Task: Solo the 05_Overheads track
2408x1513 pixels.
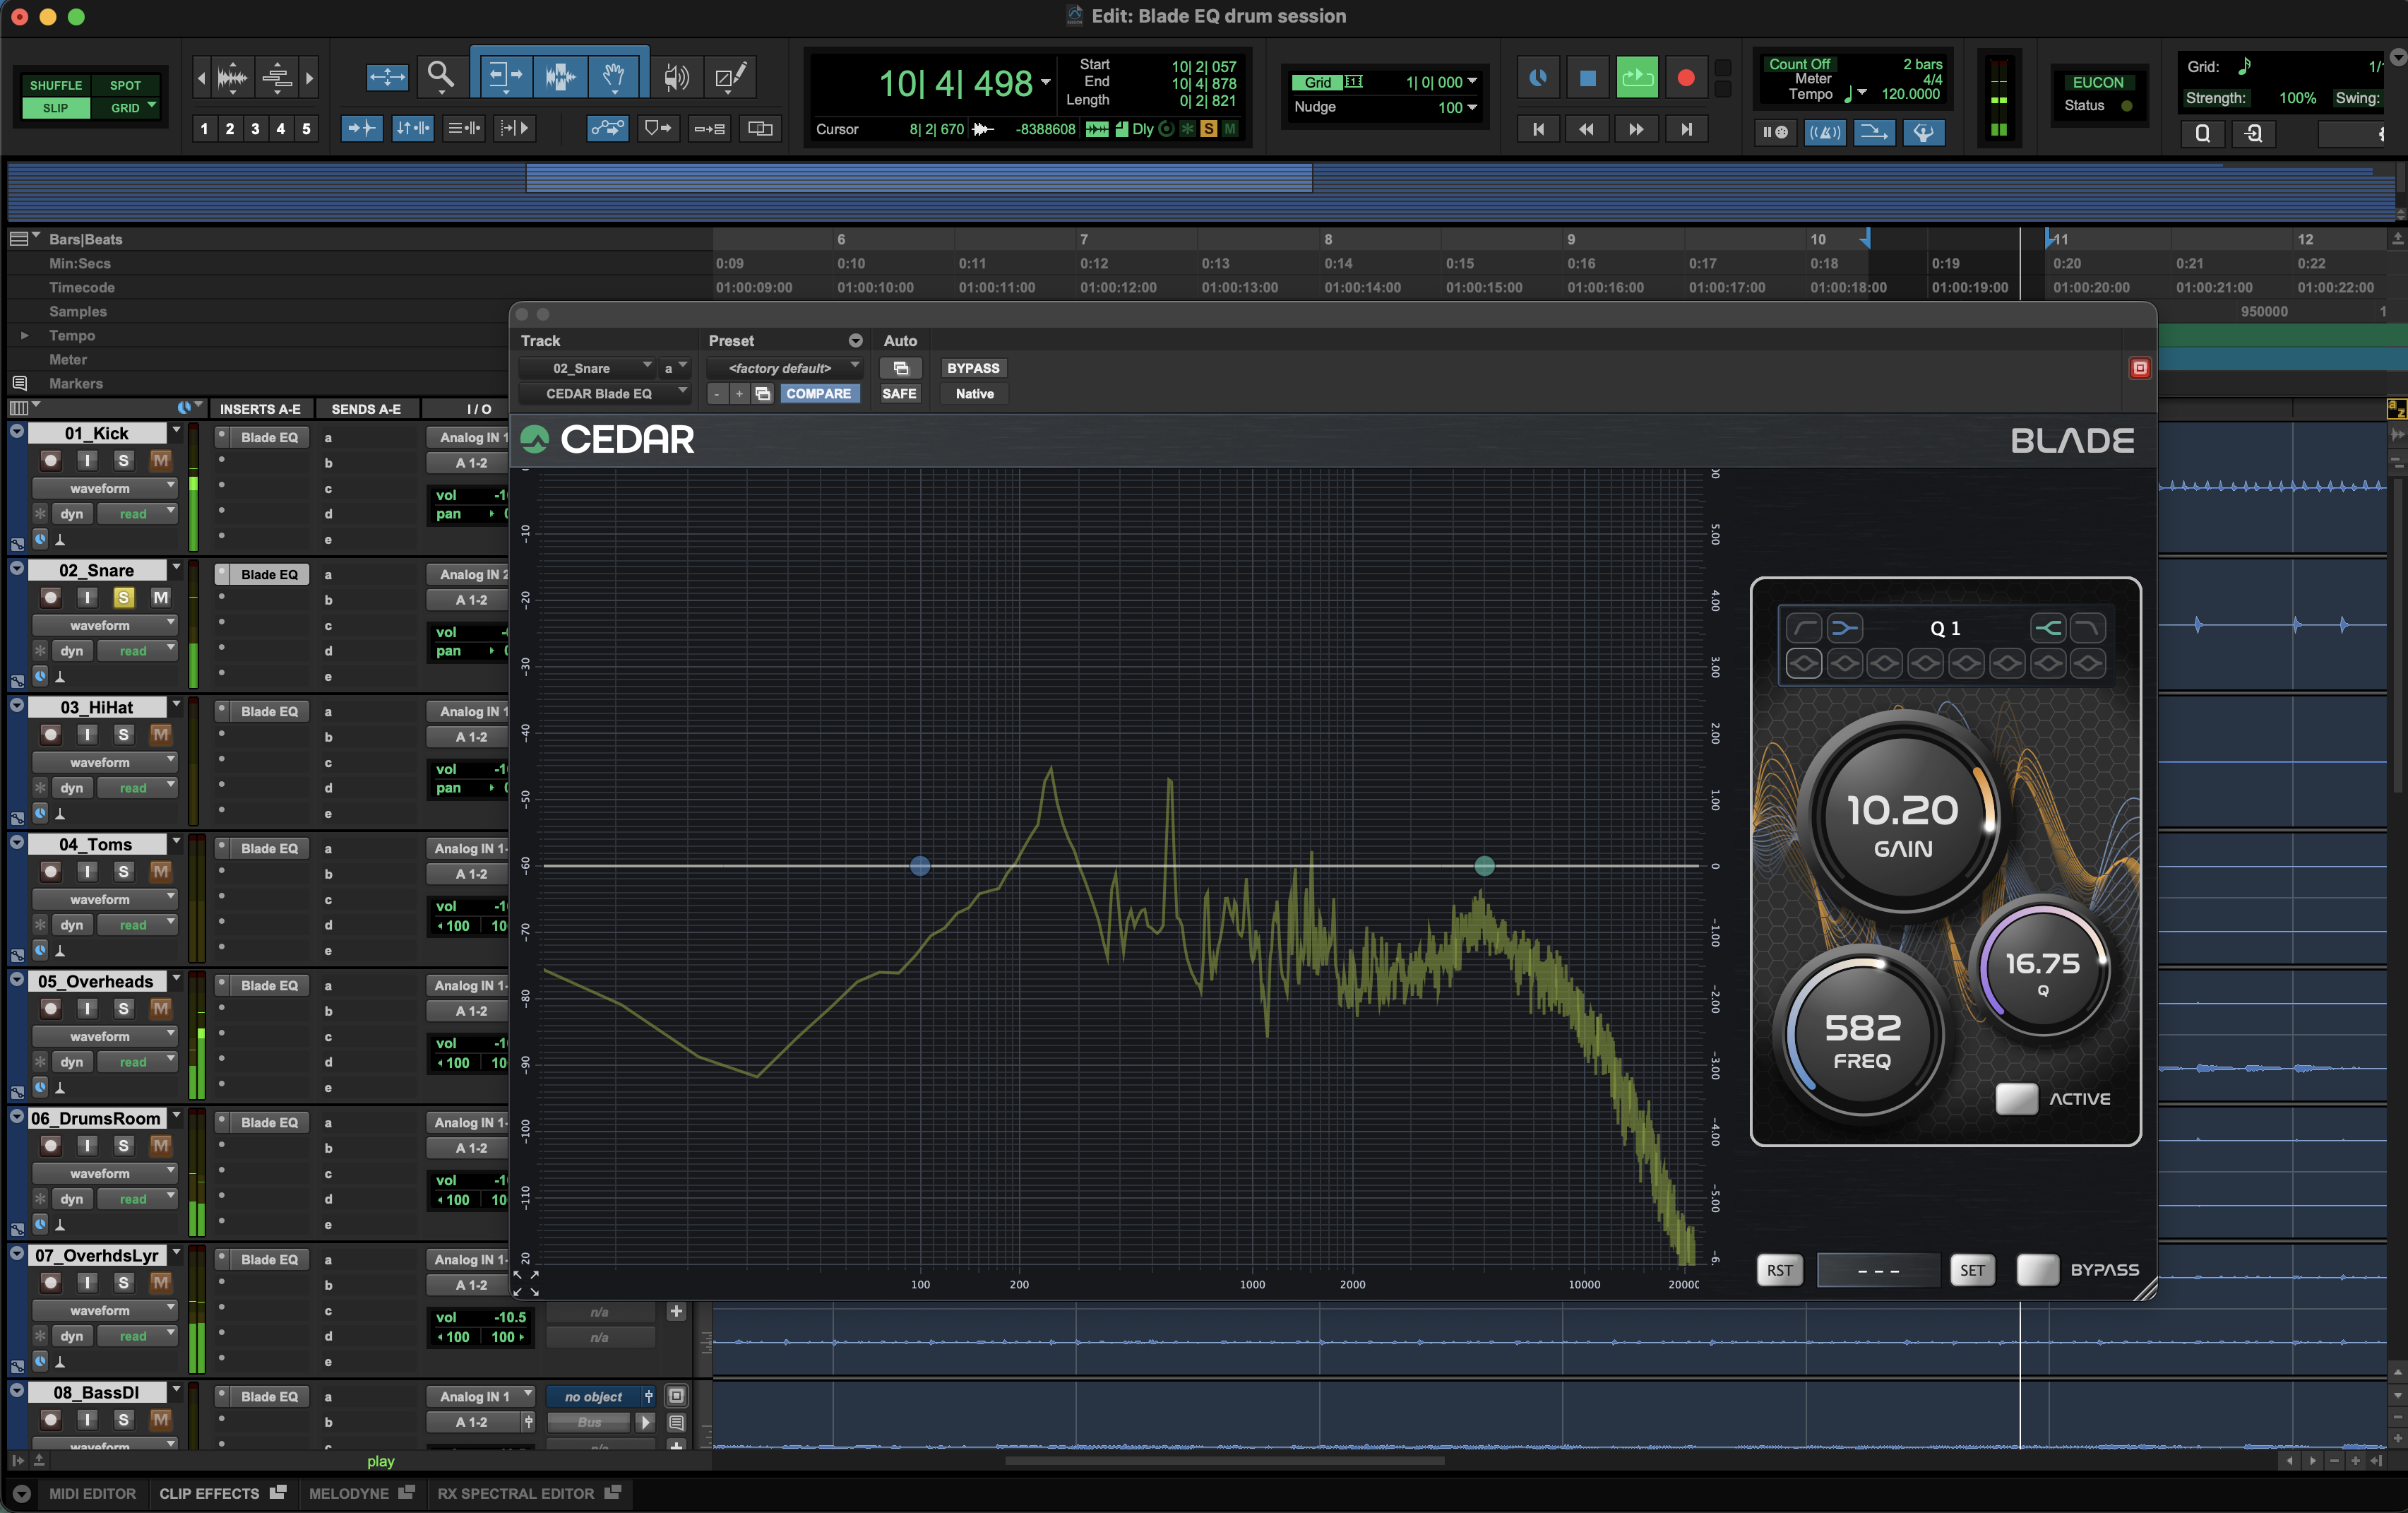Action: coord(123,1009)
